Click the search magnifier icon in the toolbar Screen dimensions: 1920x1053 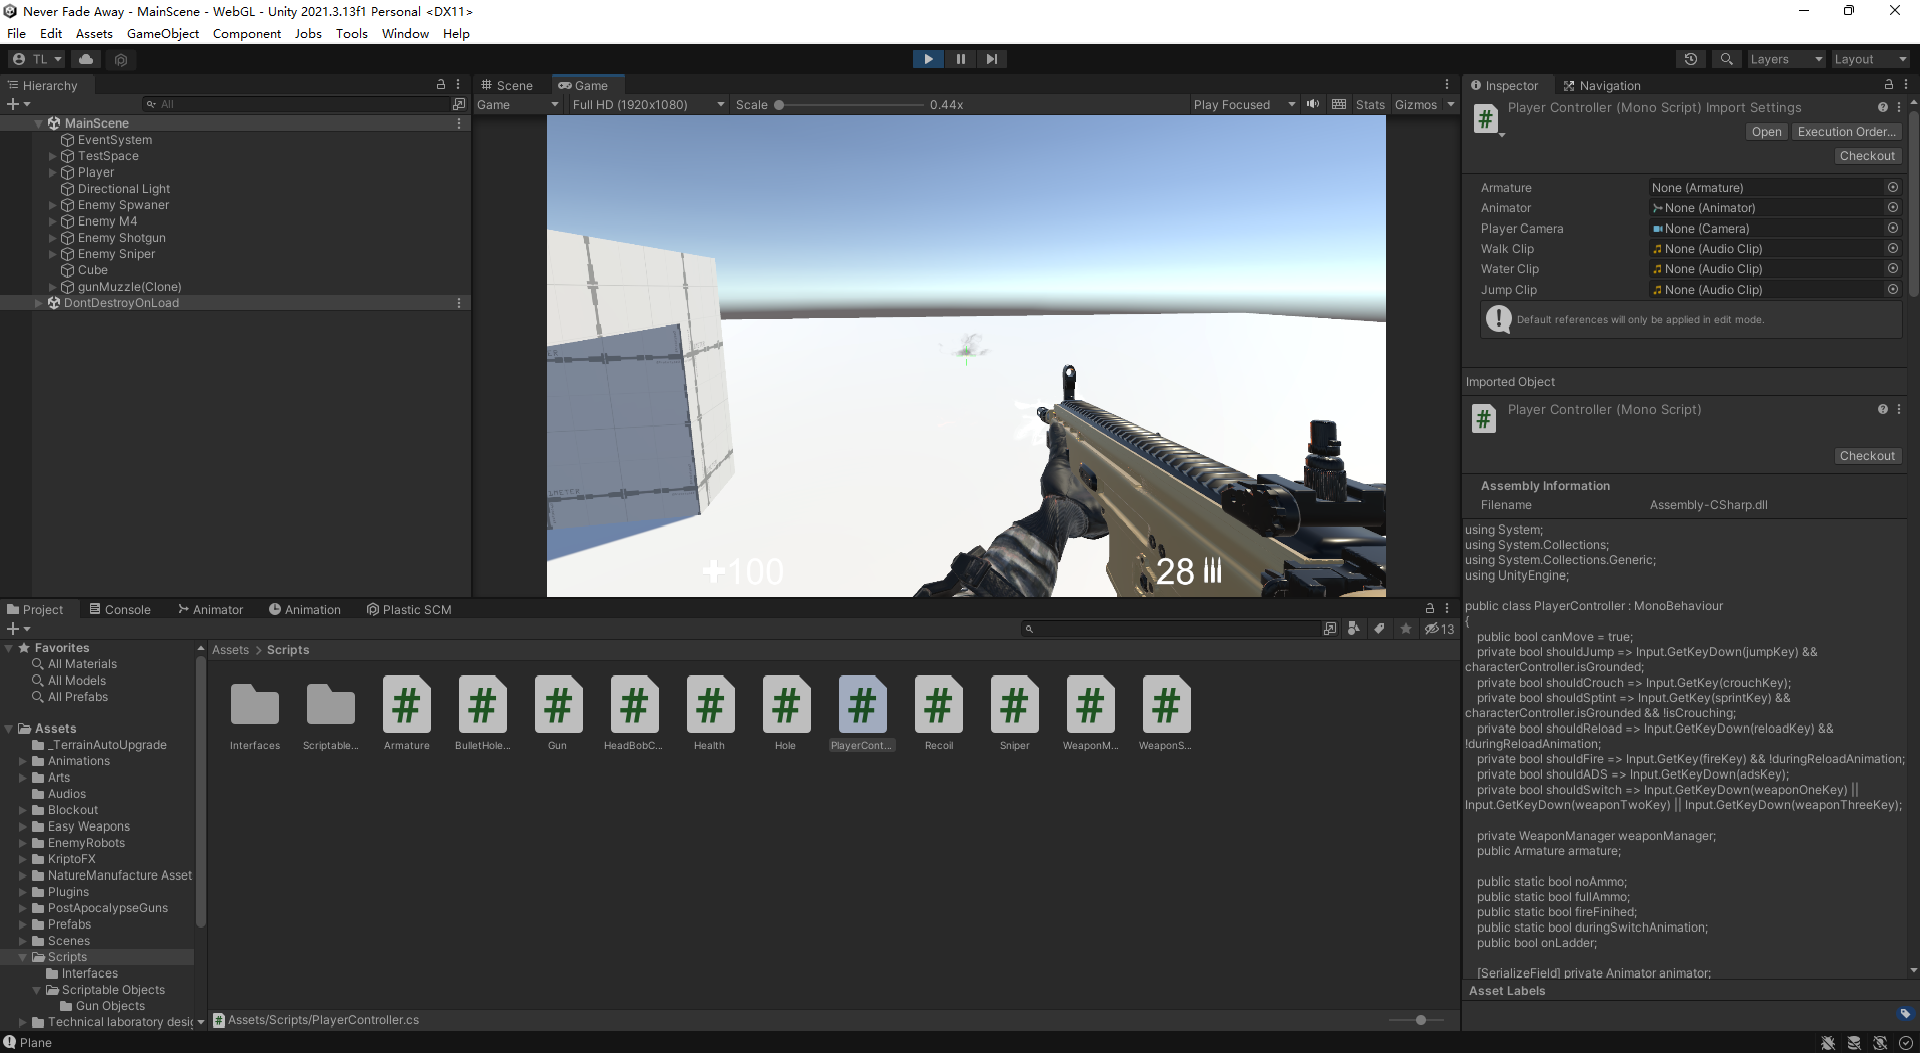pyautogui.click(x=1726, y=59)
